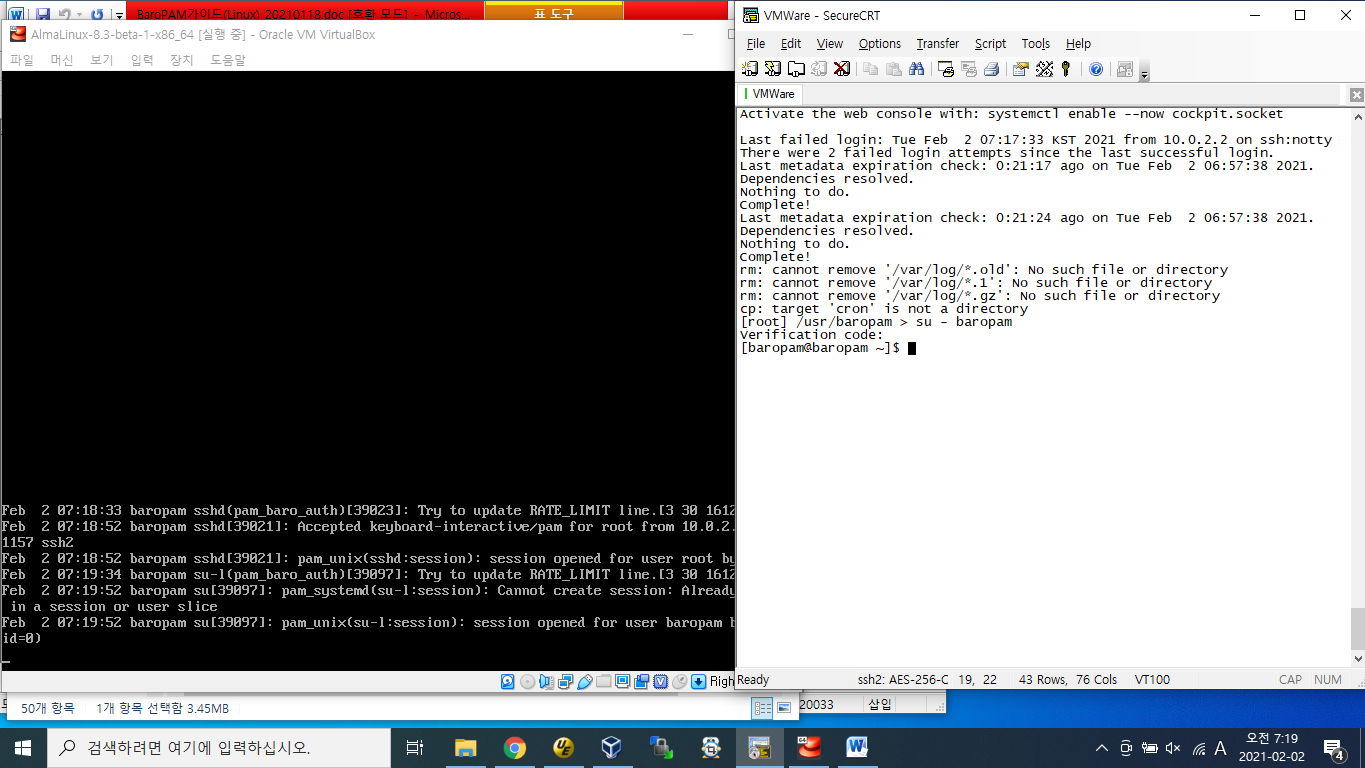Click the grayed Reconnect toolbar icon

(819, 69)
